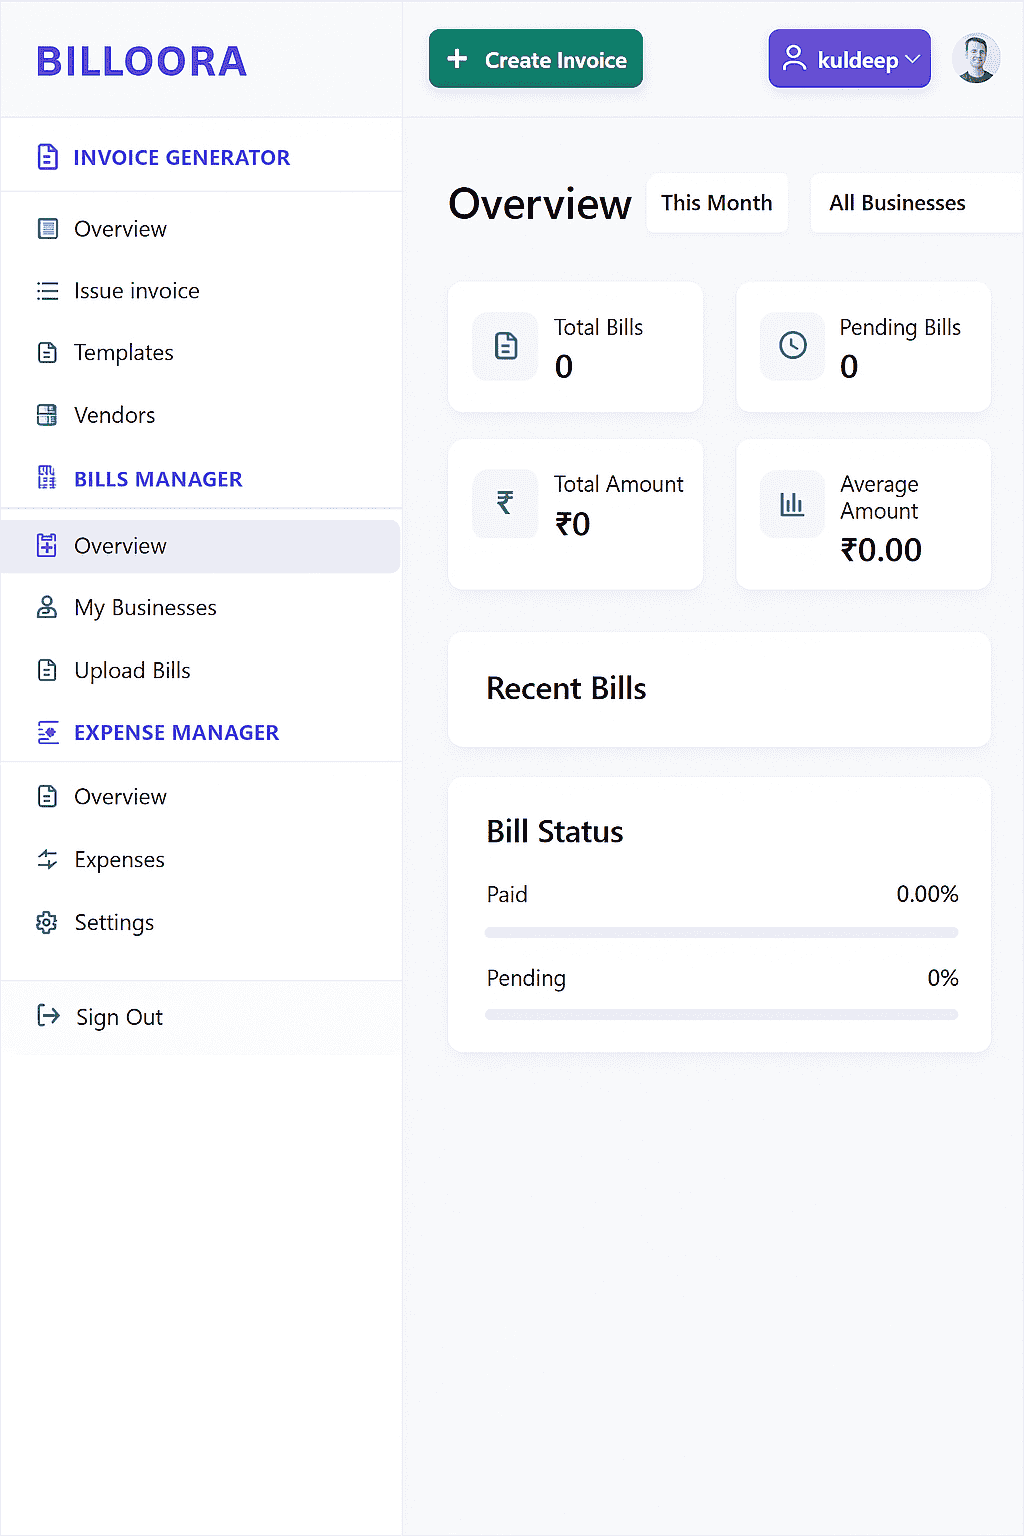This screenshot has width=1024, height=1536.
Task: Go to Expense Manager Overview
Action: 120,797
